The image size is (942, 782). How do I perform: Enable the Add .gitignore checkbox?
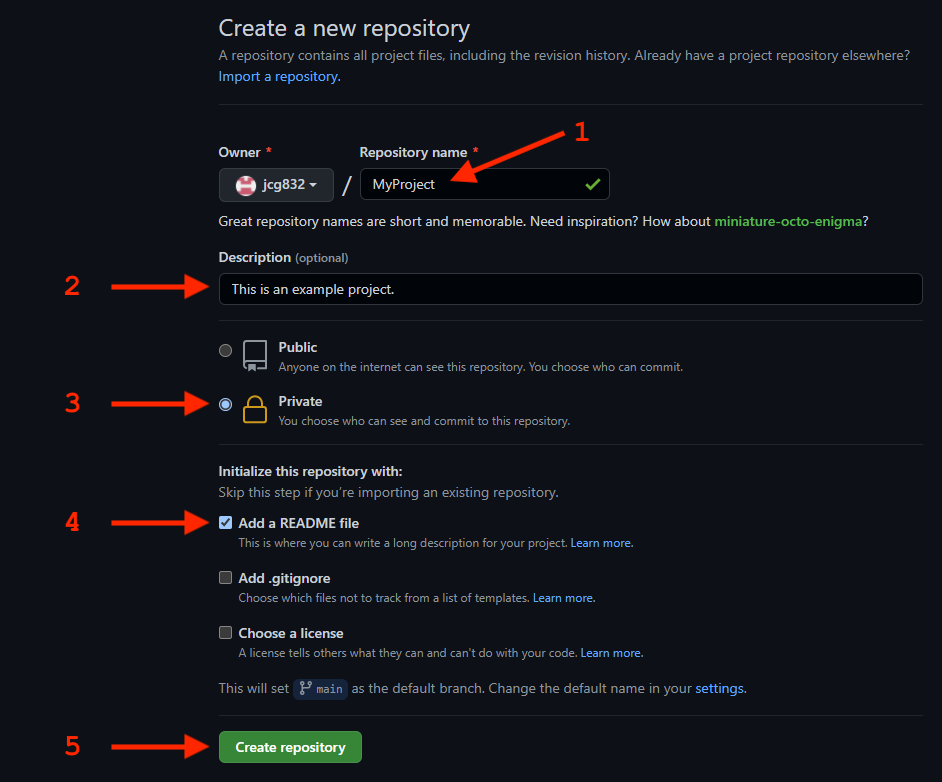click(x=225, y=578)
